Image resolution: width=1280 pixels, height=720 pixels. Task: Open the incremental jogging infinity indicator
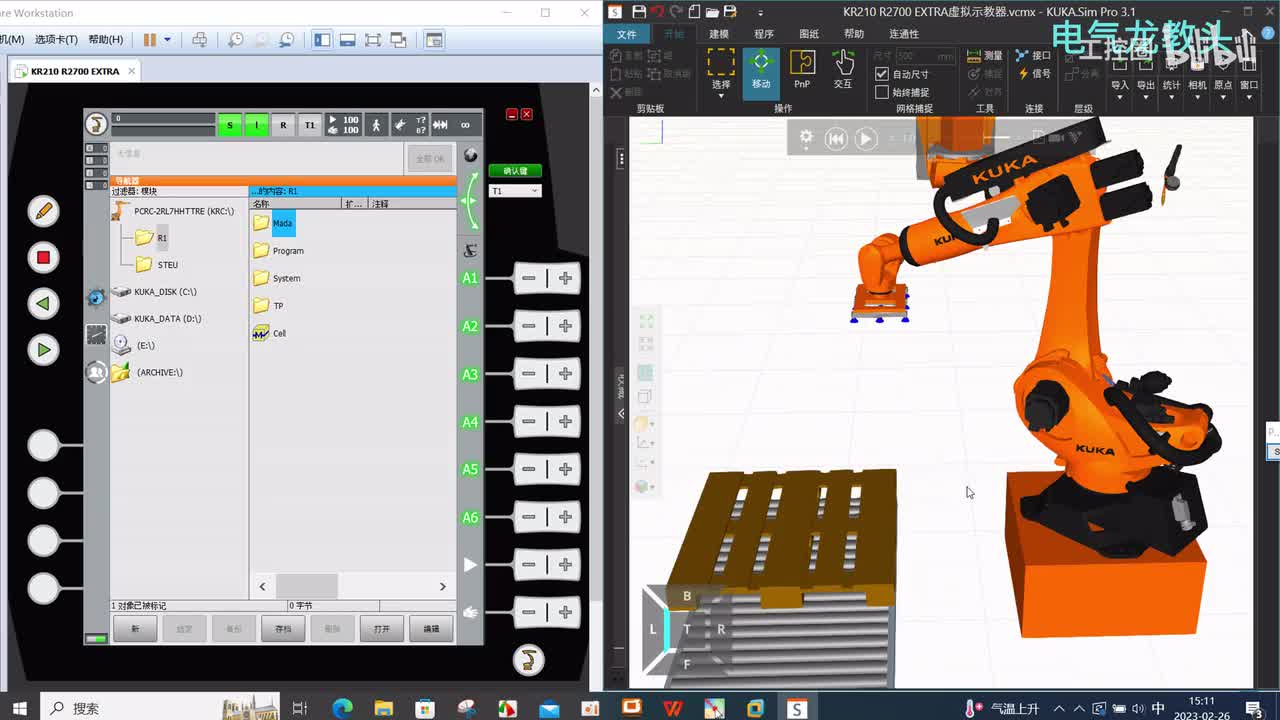tap(465, 125)
